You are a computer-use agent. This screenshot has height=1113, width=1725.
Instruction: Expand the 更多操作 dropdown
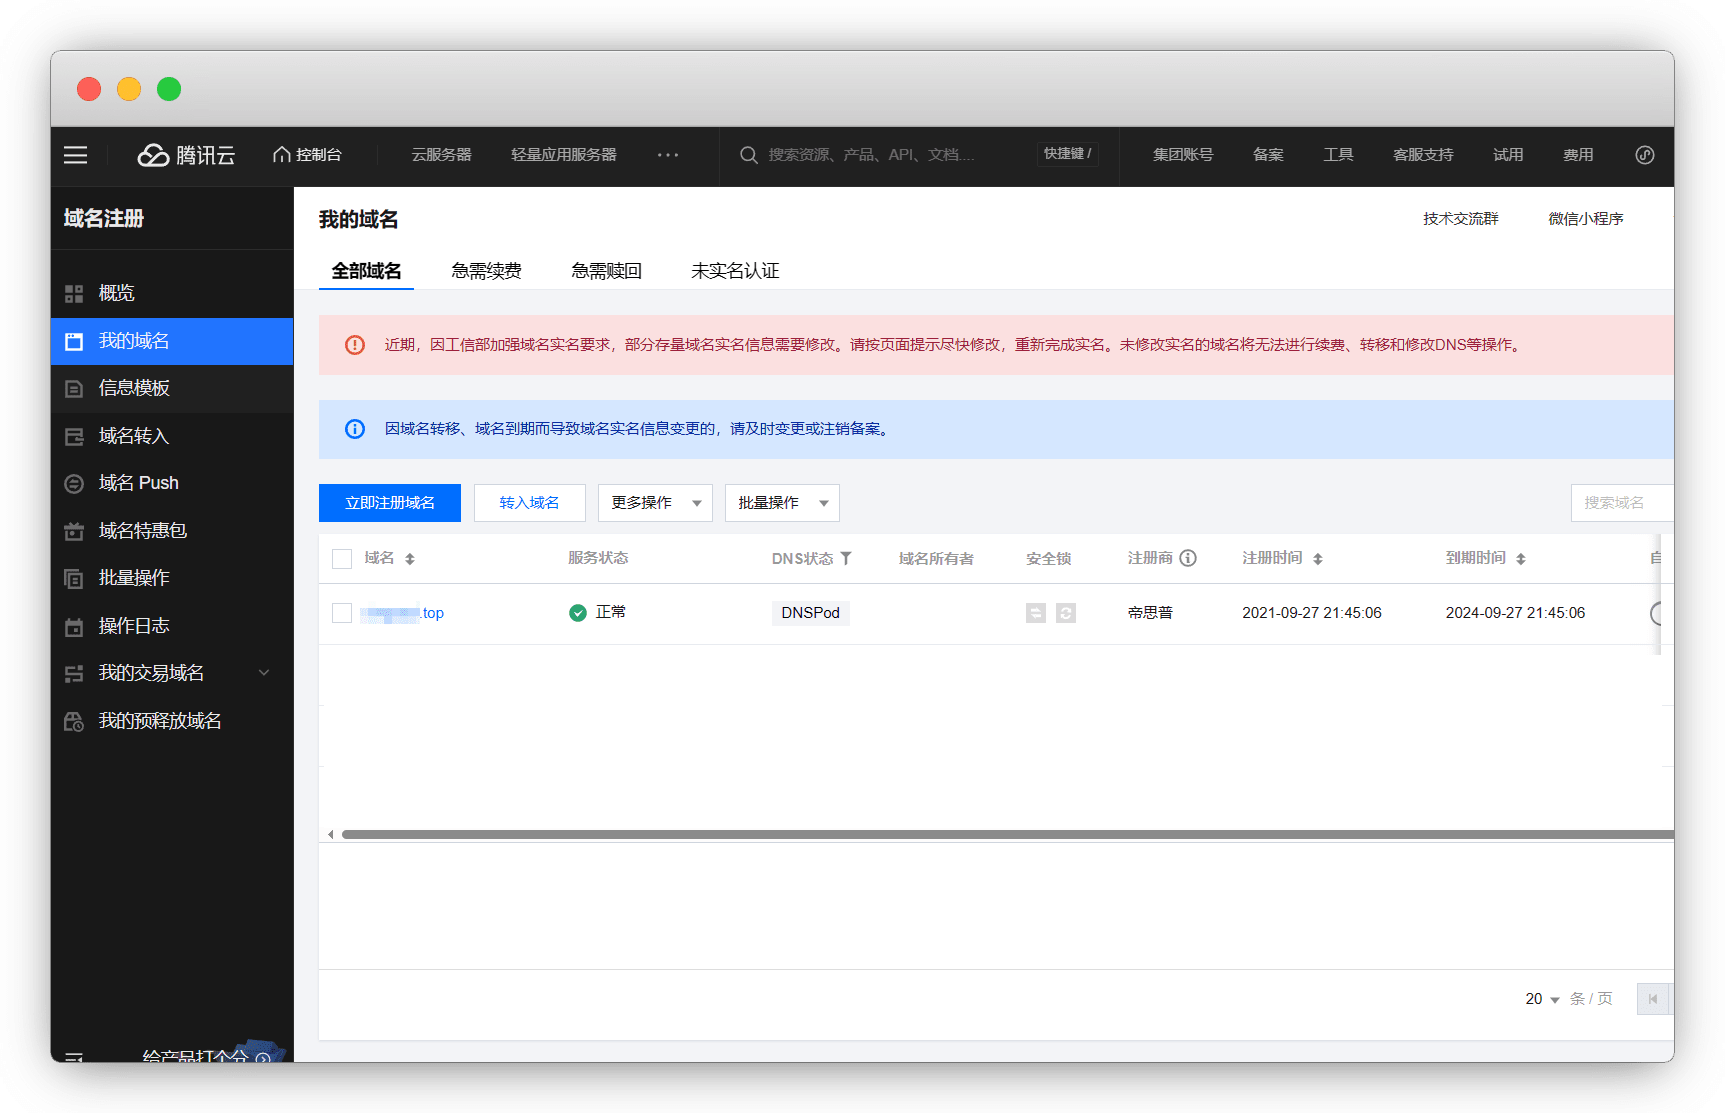point(655,503)
